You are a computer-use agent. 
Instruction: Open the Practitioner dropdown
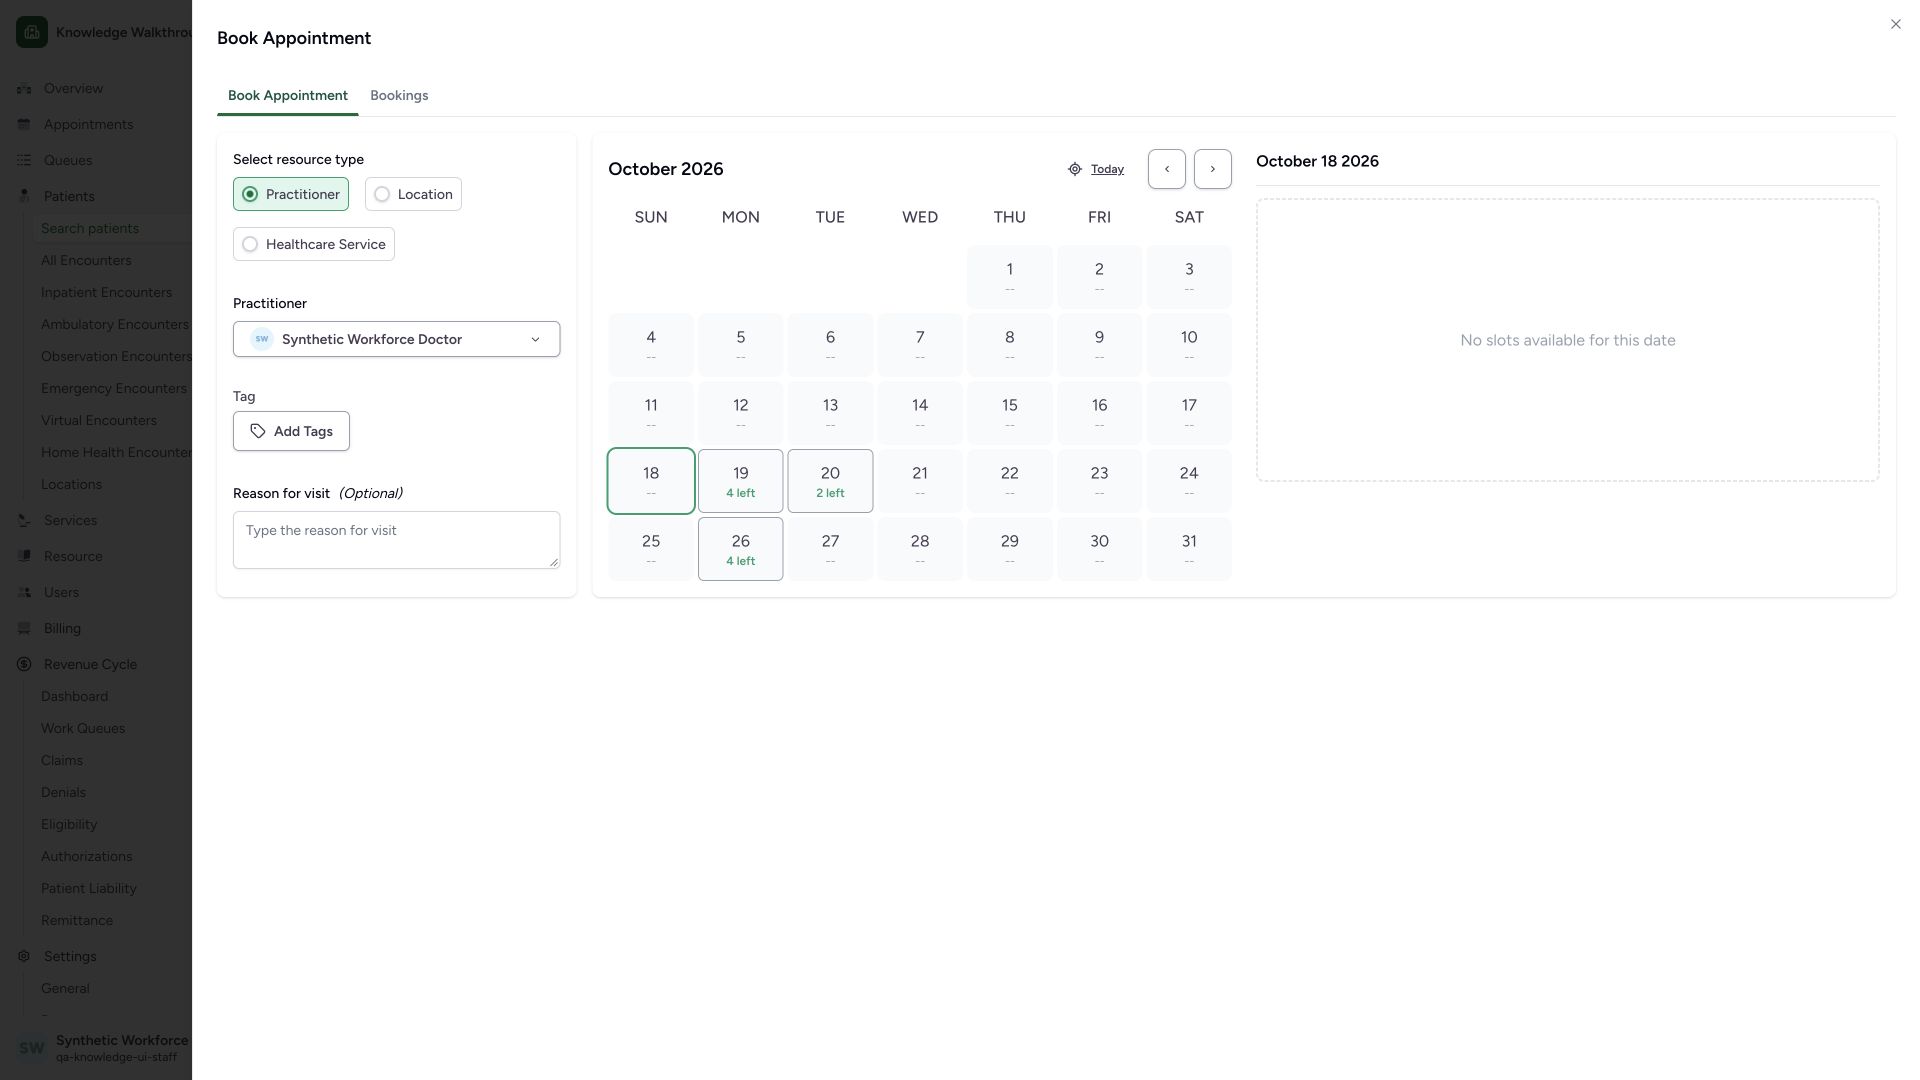[x=396, y=339]
